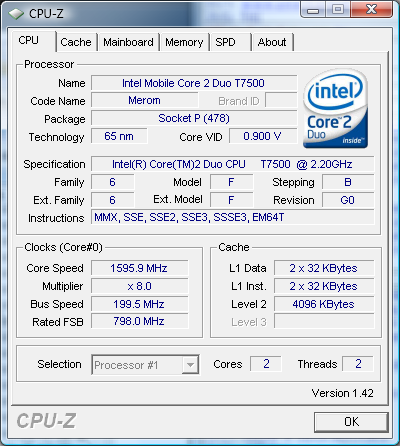Click the specification field showing T7500 @ 2.20GHz
400x446 pixels.
pyautogui.click(x=232, y=164)
